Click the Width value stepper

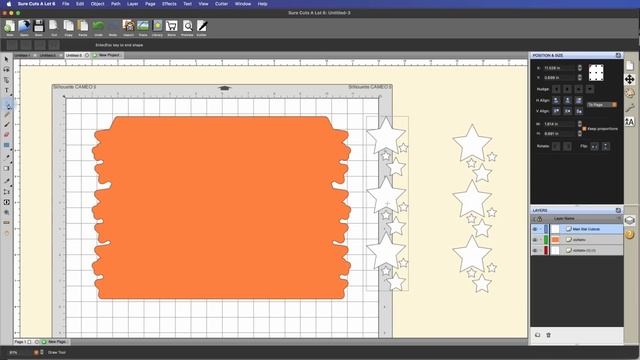(580, 124)
